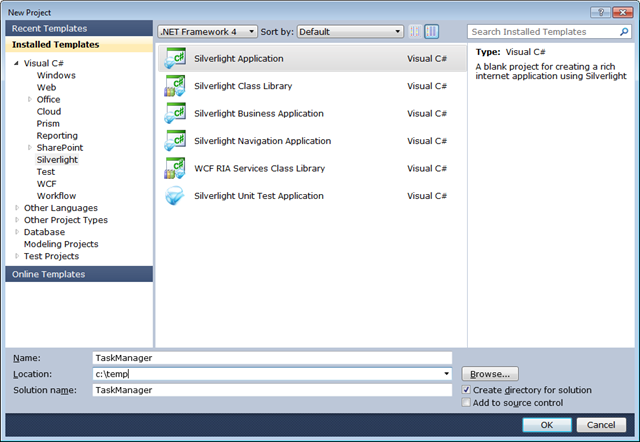Click the Silverlight Unit Test Application icon

tap(174, 196)
